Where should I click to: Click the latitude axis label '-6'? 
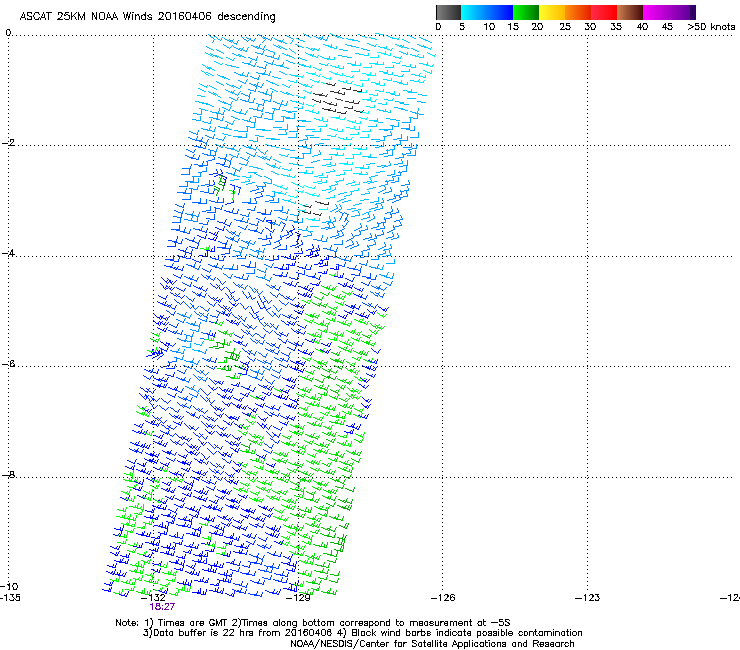point(8,363)
